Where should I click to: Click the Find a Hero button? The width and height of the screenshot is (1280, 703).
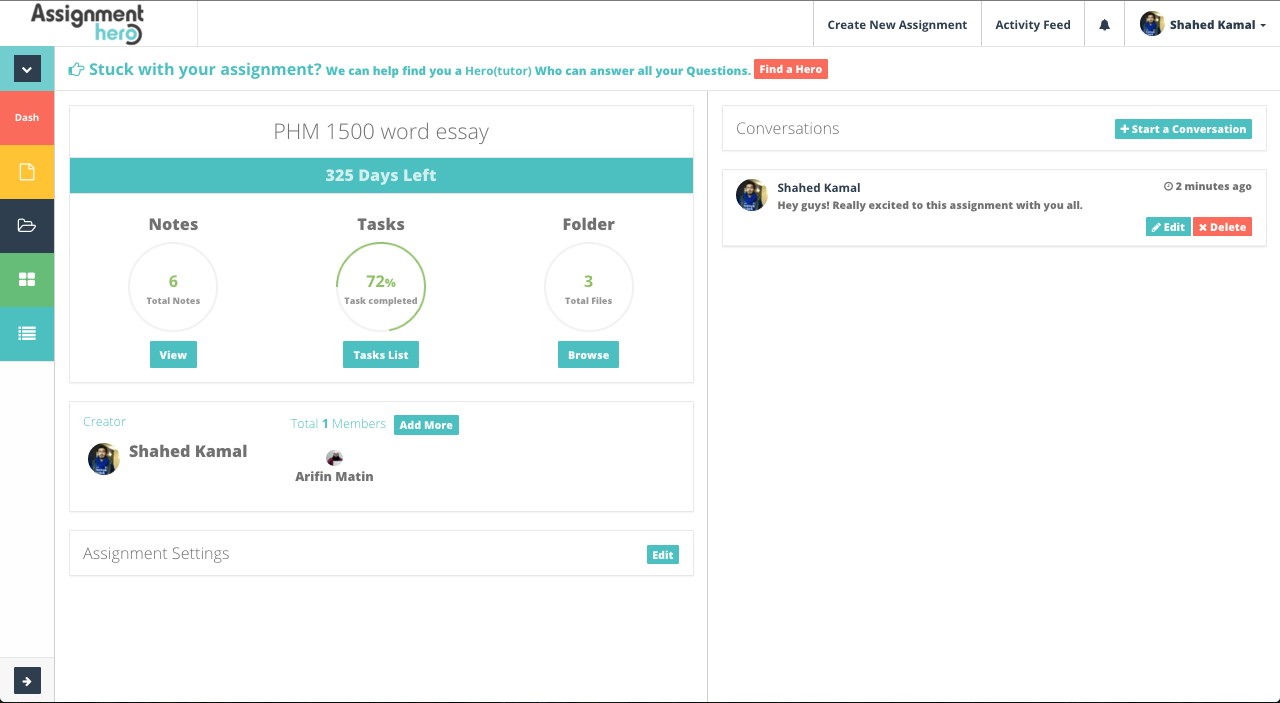(790, 69)
